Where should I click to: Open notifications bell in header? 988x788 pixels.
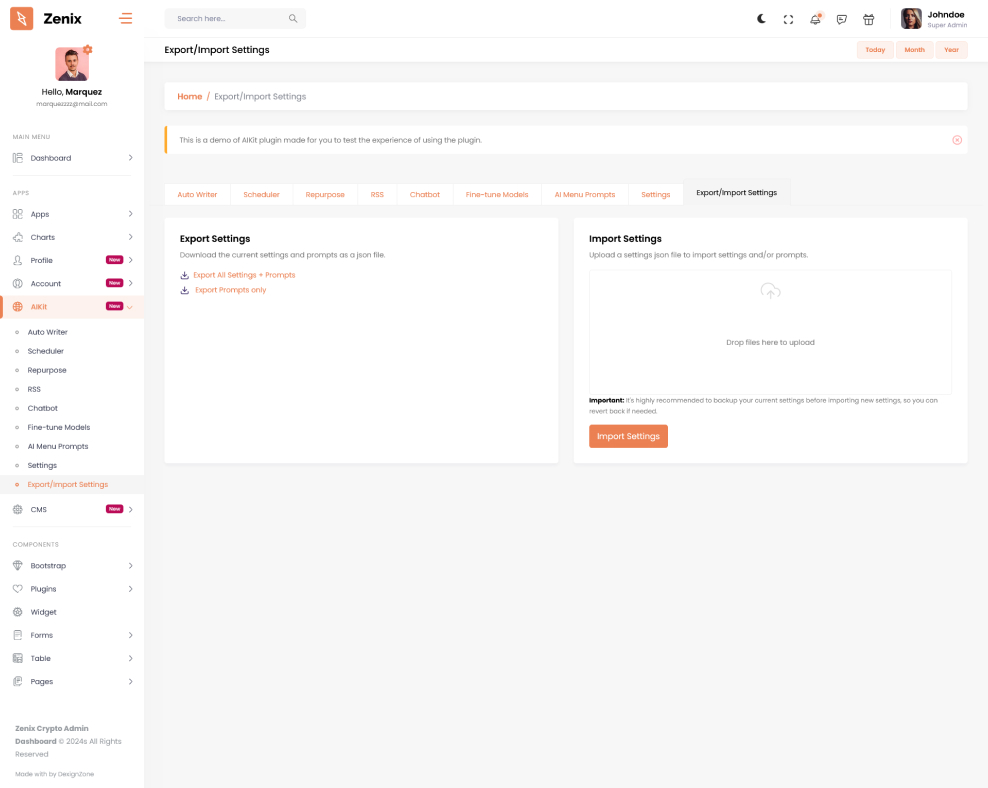click(815, 19)
